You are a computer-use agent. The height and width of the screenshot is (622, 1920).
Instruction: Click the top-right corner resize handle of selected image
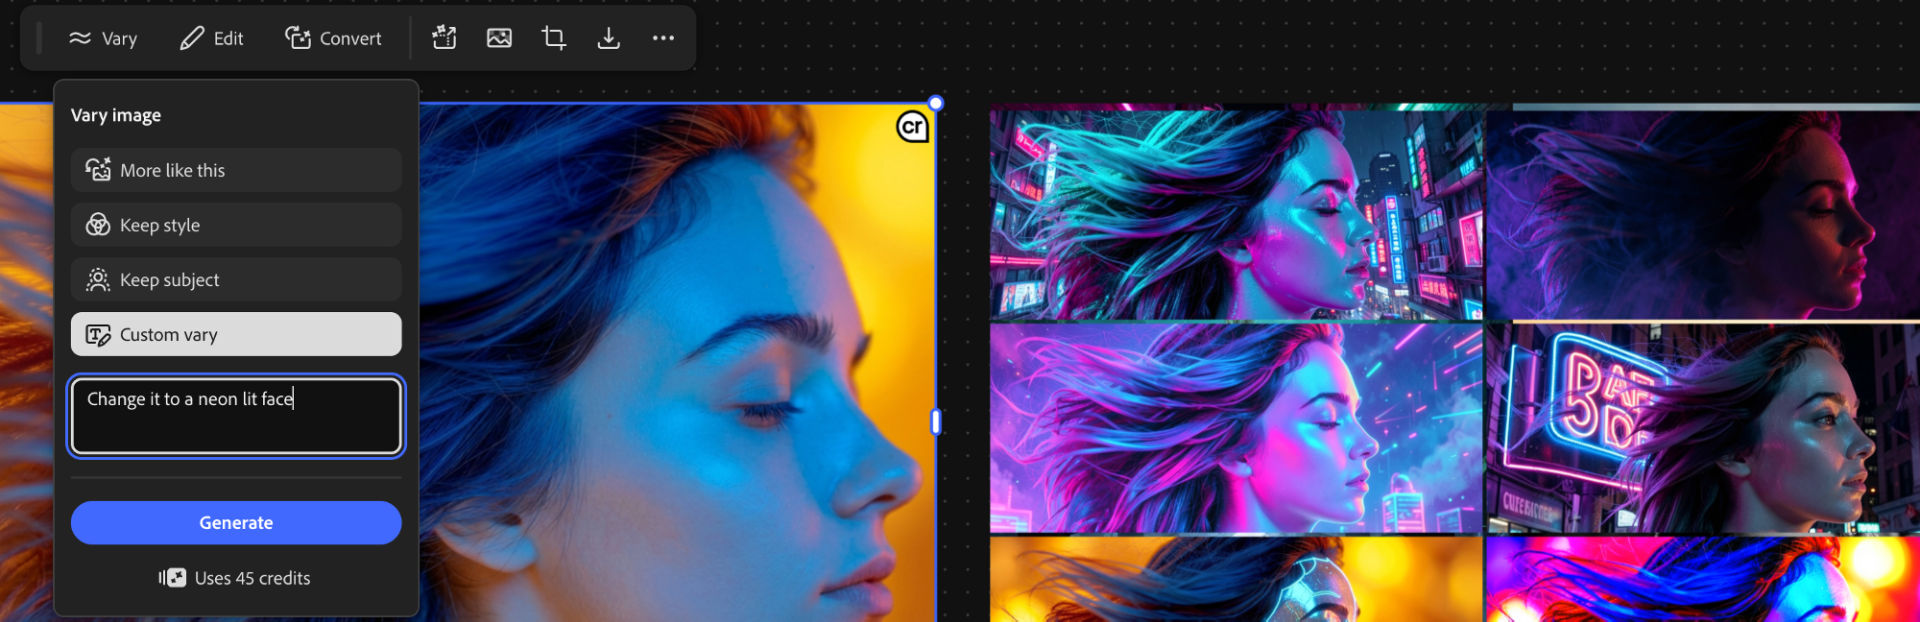tap(936, 103)
